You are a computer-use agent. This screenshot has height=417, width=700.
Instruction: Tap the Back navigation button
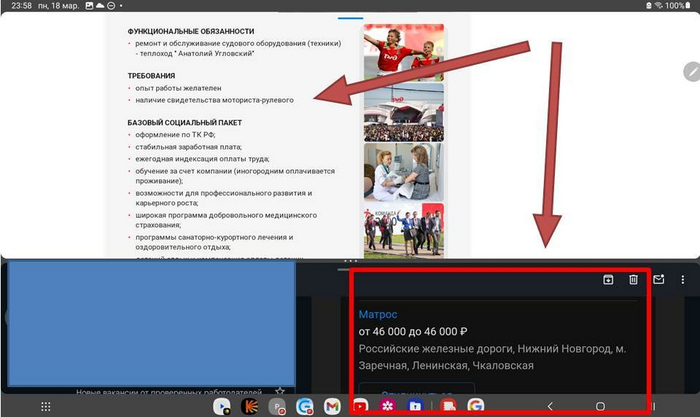click(x=550, y=406)
